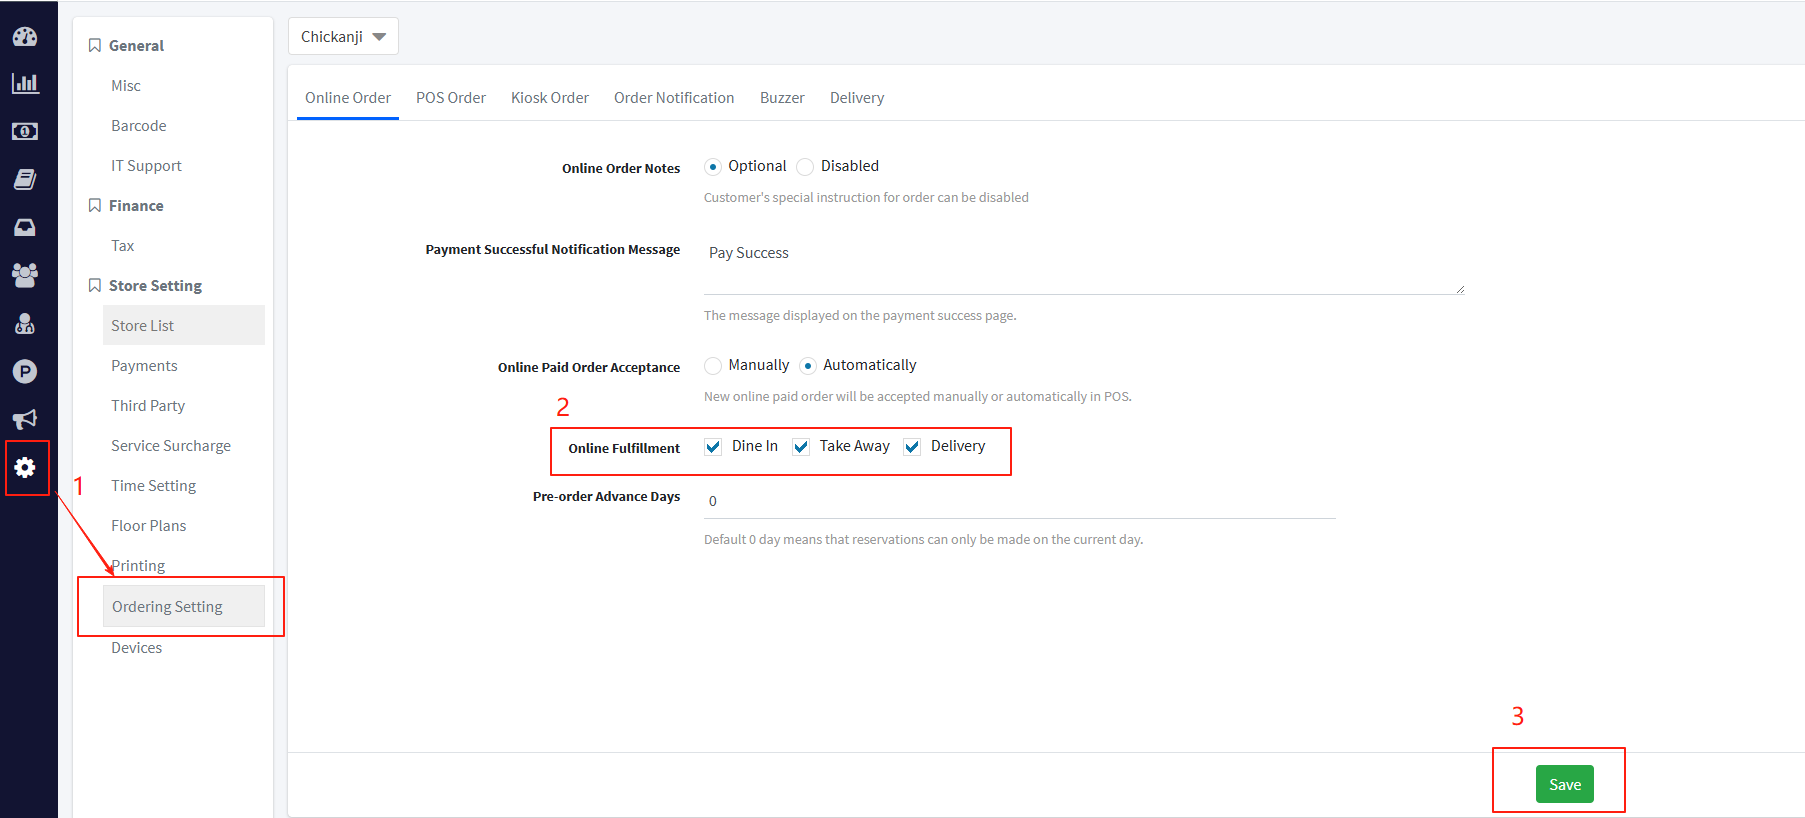Image resolution: width=1805 pixels, height=818 pixels.
Task: Open Barcode settings
Action: pyautogui.click(x=183, y=126)
